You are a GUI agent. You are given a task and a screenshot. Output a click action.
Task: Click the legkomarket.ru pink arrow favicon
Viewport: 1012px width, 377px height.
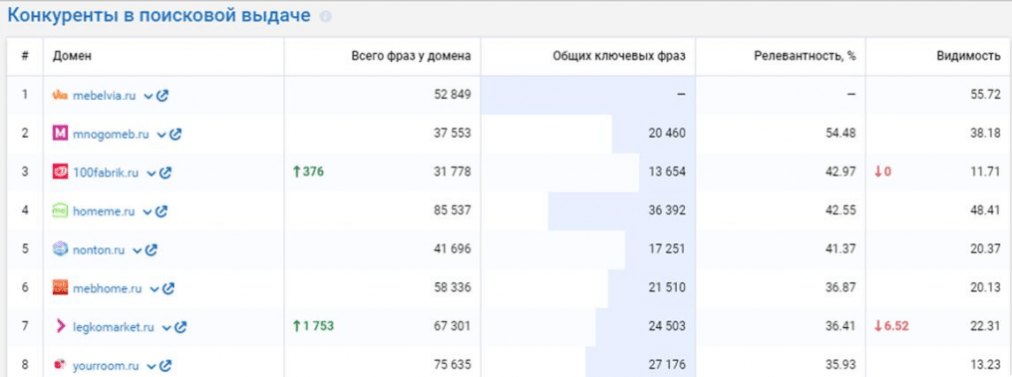click(61, 327)
